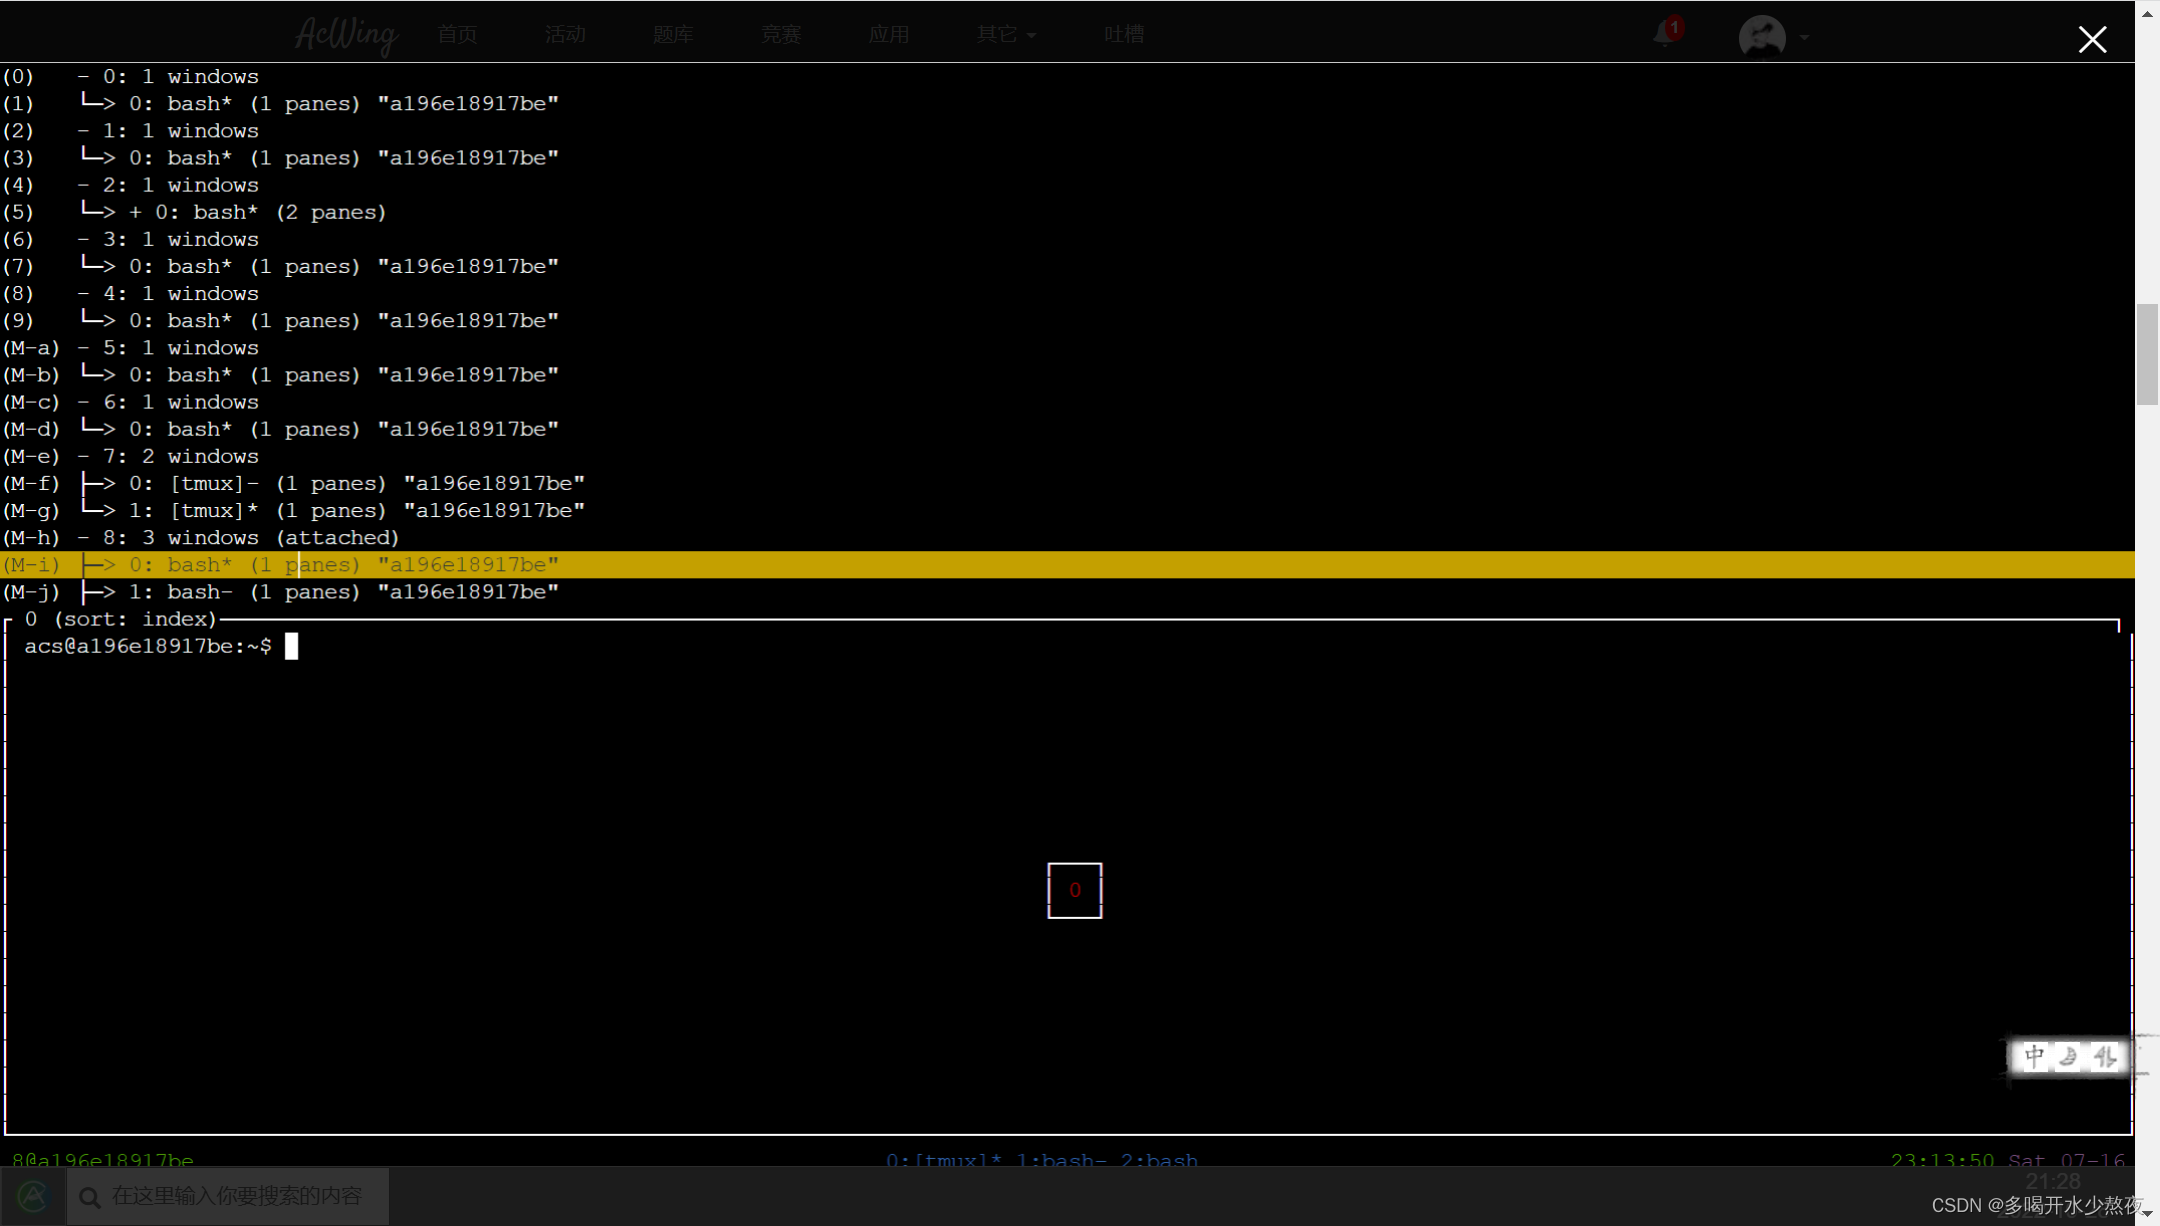
Task: Expand the 其它 dropdown menu
Action: coord(1006,35)
